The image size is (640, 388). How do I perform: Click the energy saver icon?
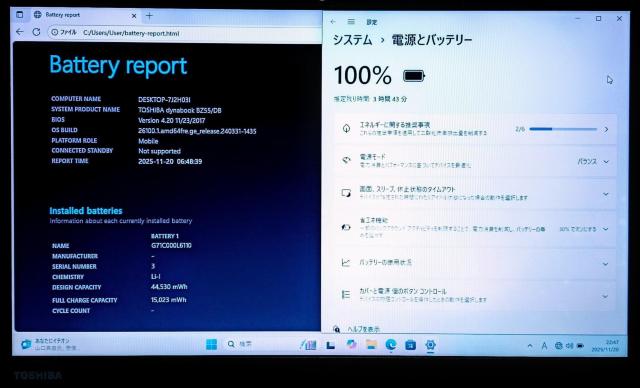346,227
